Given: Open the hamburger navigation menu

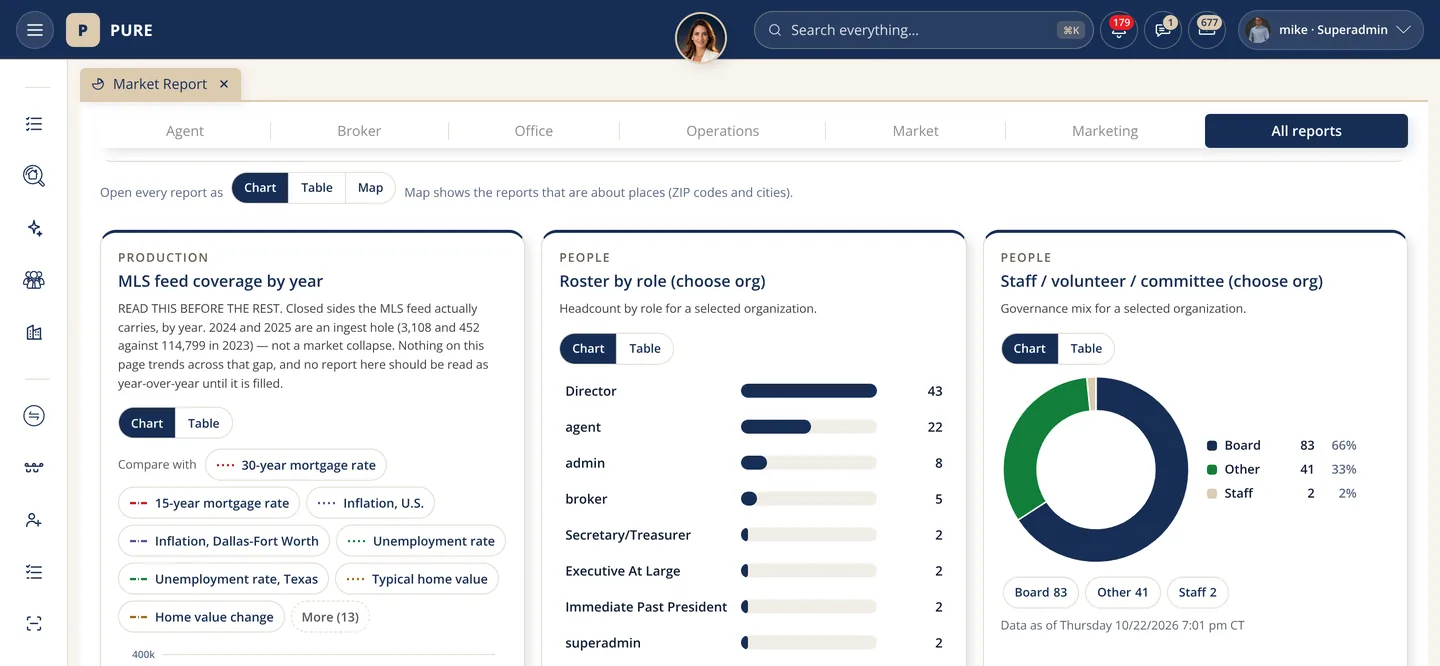Looking at the screenshot, I should tap(35, 30).
